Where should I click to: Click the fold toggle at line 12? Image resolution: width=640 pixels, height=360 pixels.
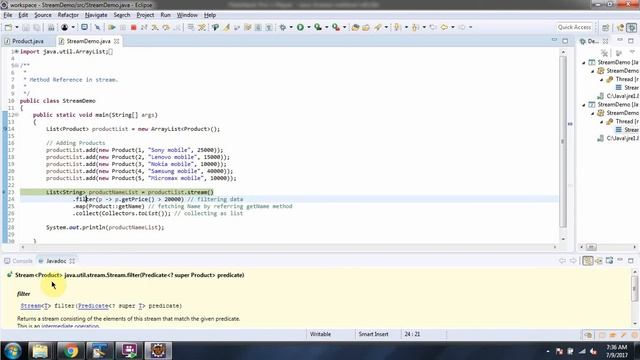[x=17, y=115]
